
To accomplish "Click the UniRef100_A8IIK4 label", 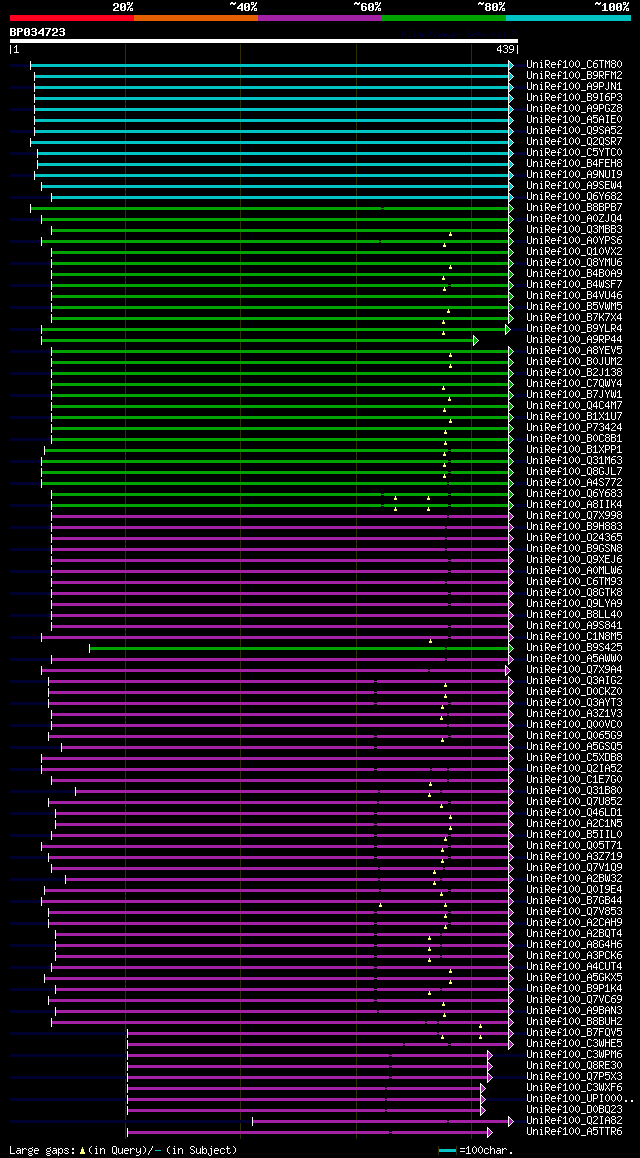I will pyautogui.click(x=574, y=504).
